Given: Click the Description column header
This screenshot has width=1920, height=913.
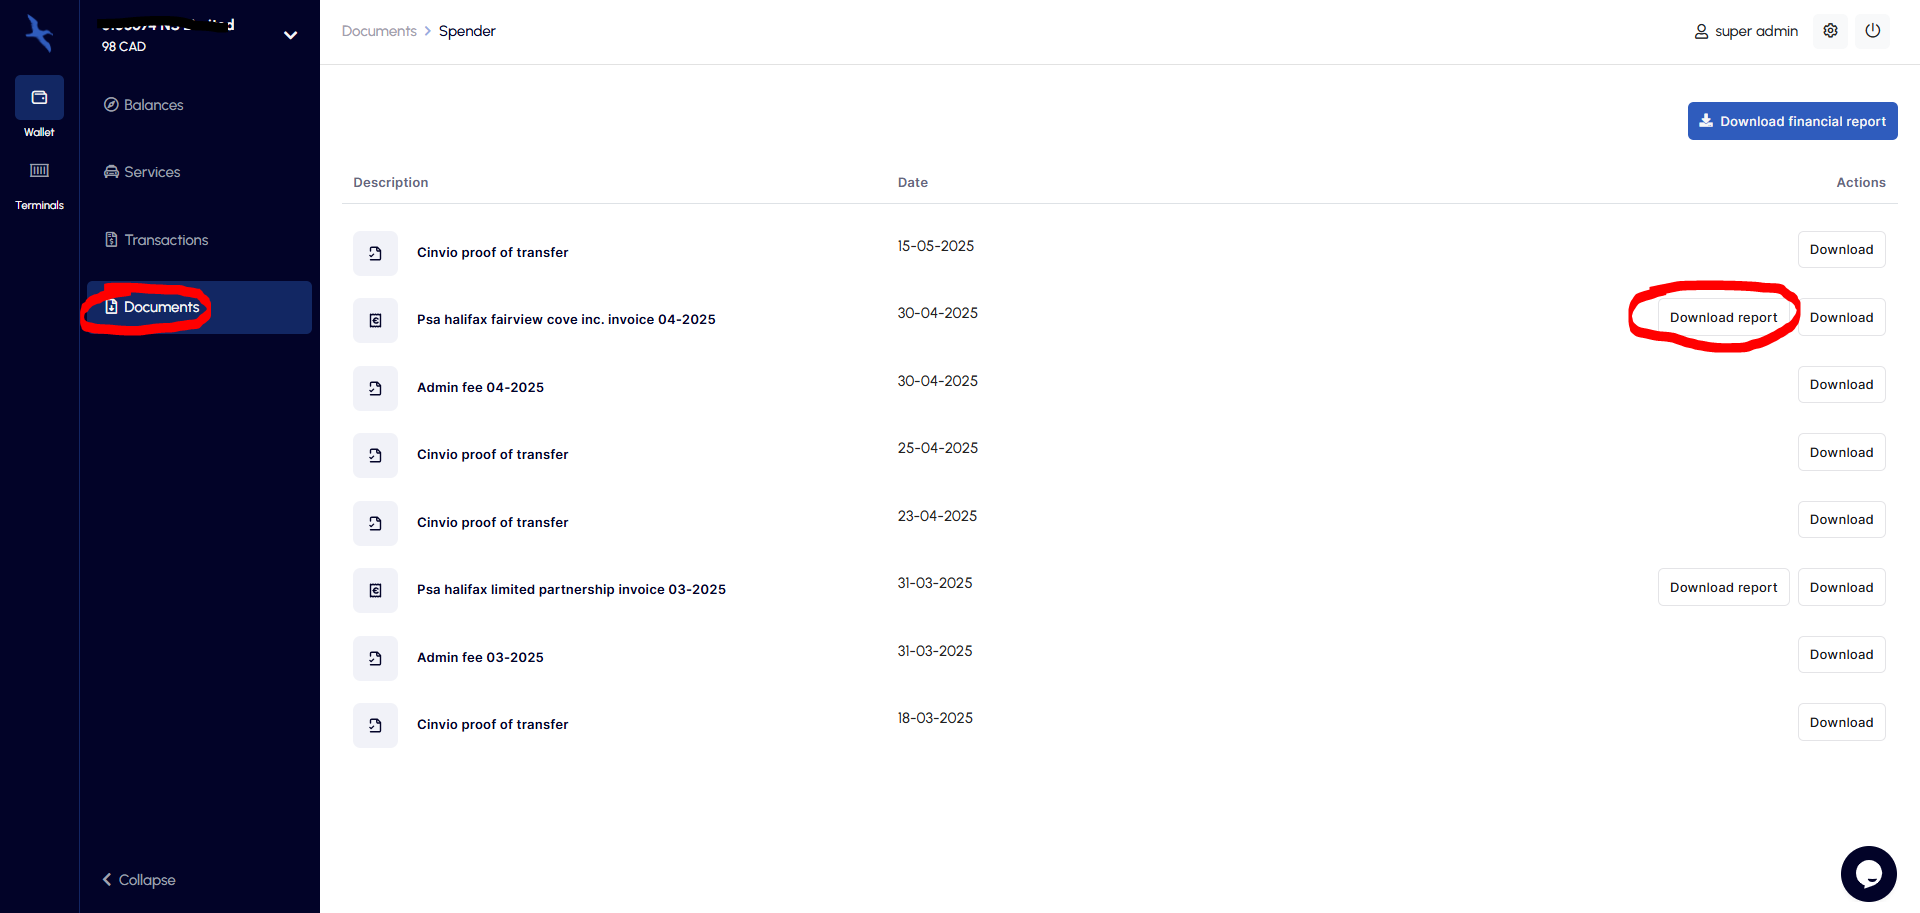Looking at the screenshot, I should point(391,182).
